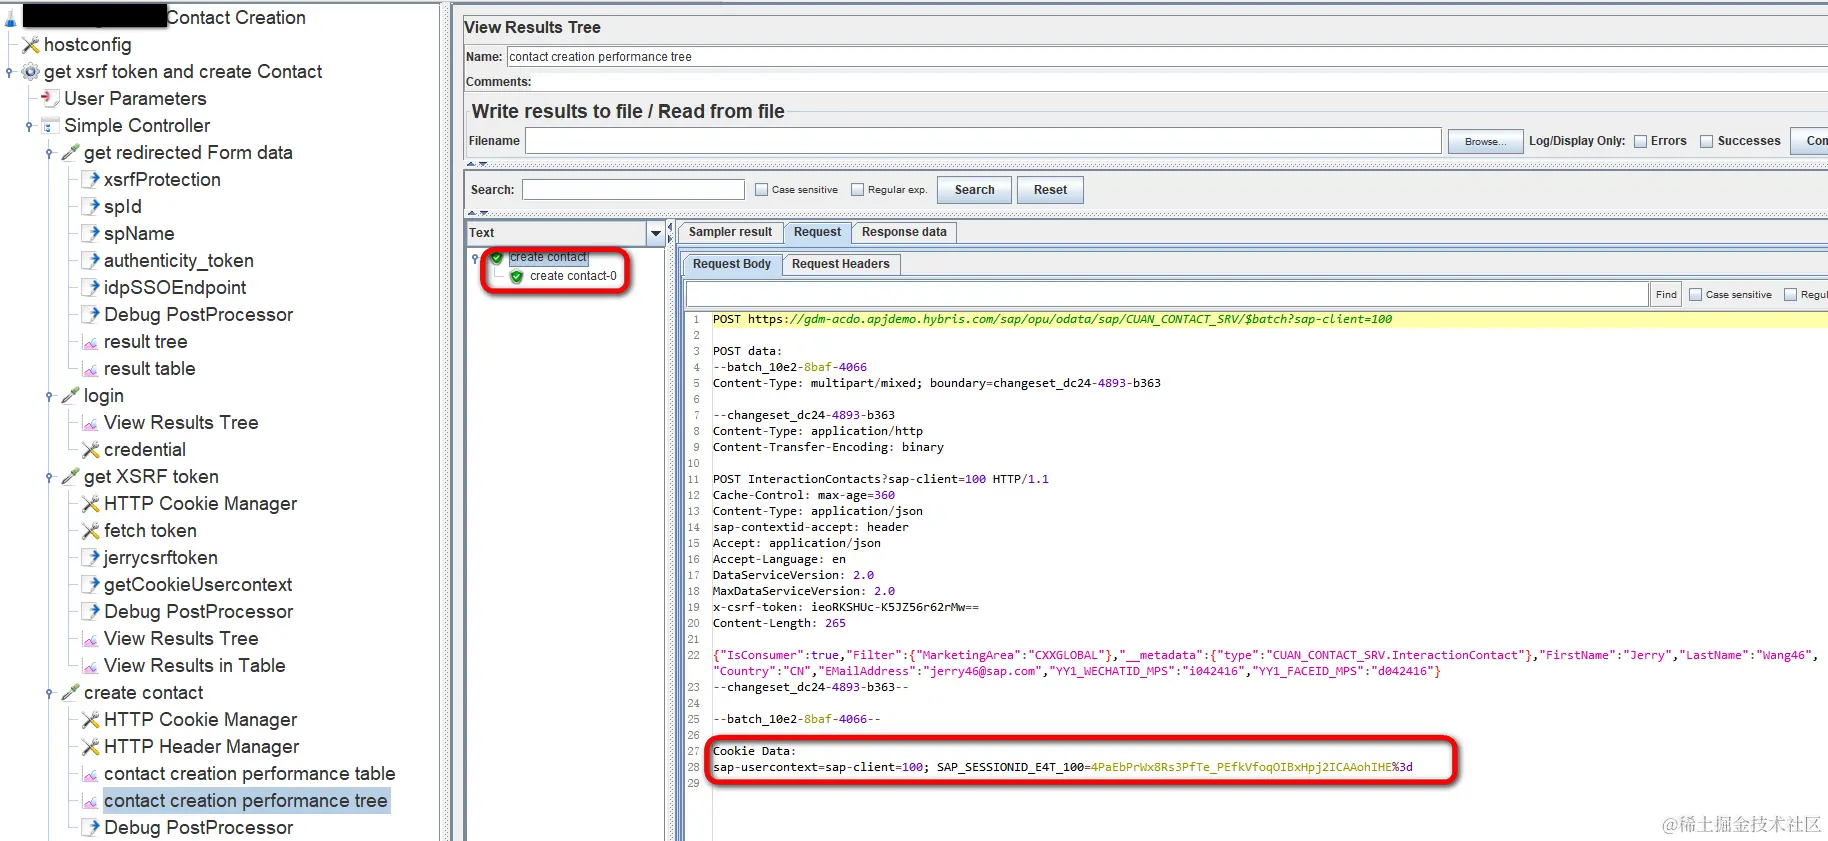Click the contact creation performance table icon
1828x841 pixels.
click(90, 774)
